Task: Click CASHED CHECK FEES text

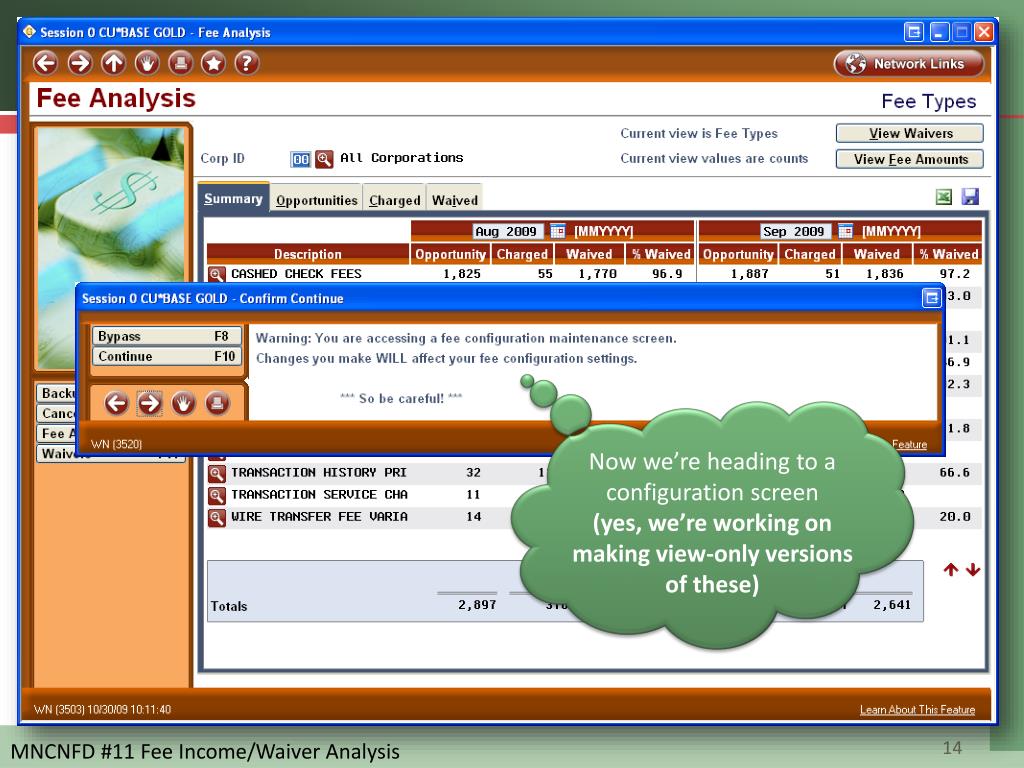Action: [x=296, y=274]
